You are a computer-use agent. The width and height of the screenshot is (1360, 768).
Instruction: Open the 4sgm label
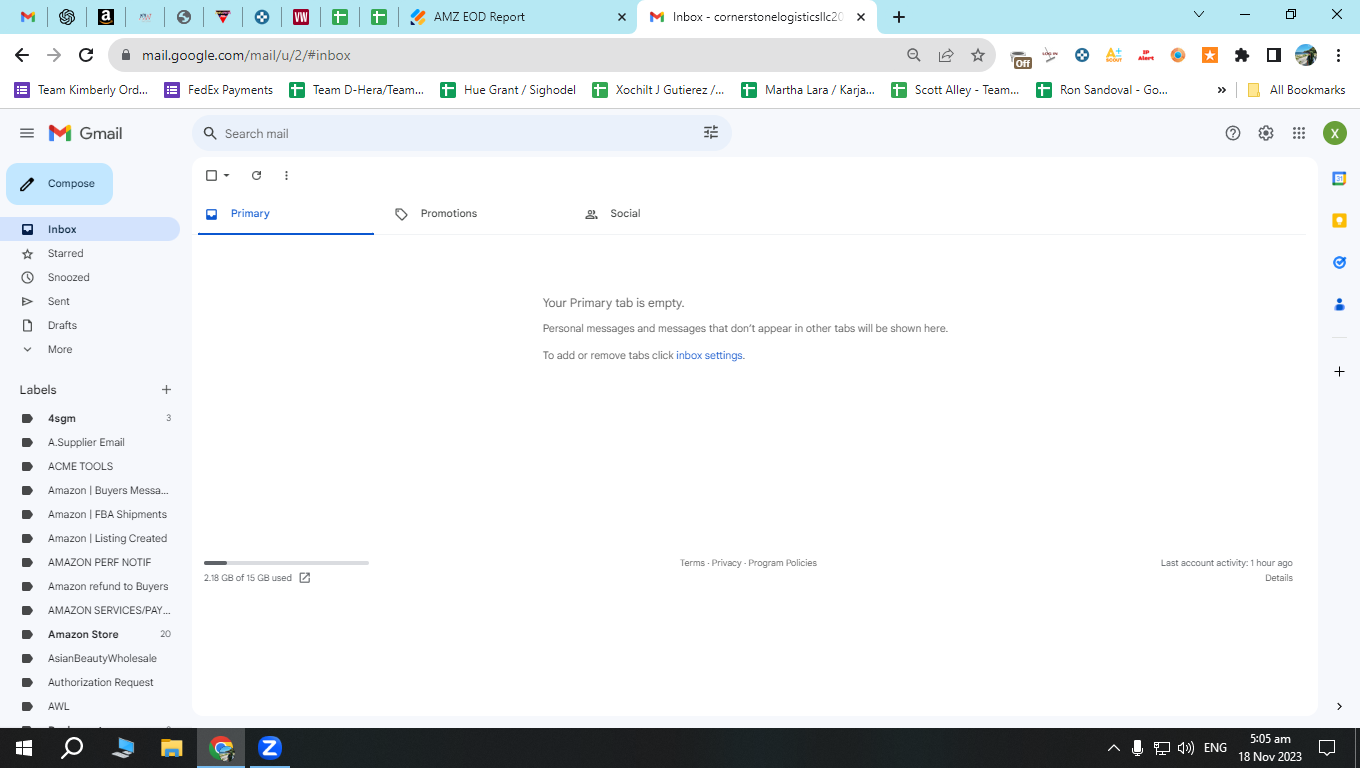pos(90,418)
